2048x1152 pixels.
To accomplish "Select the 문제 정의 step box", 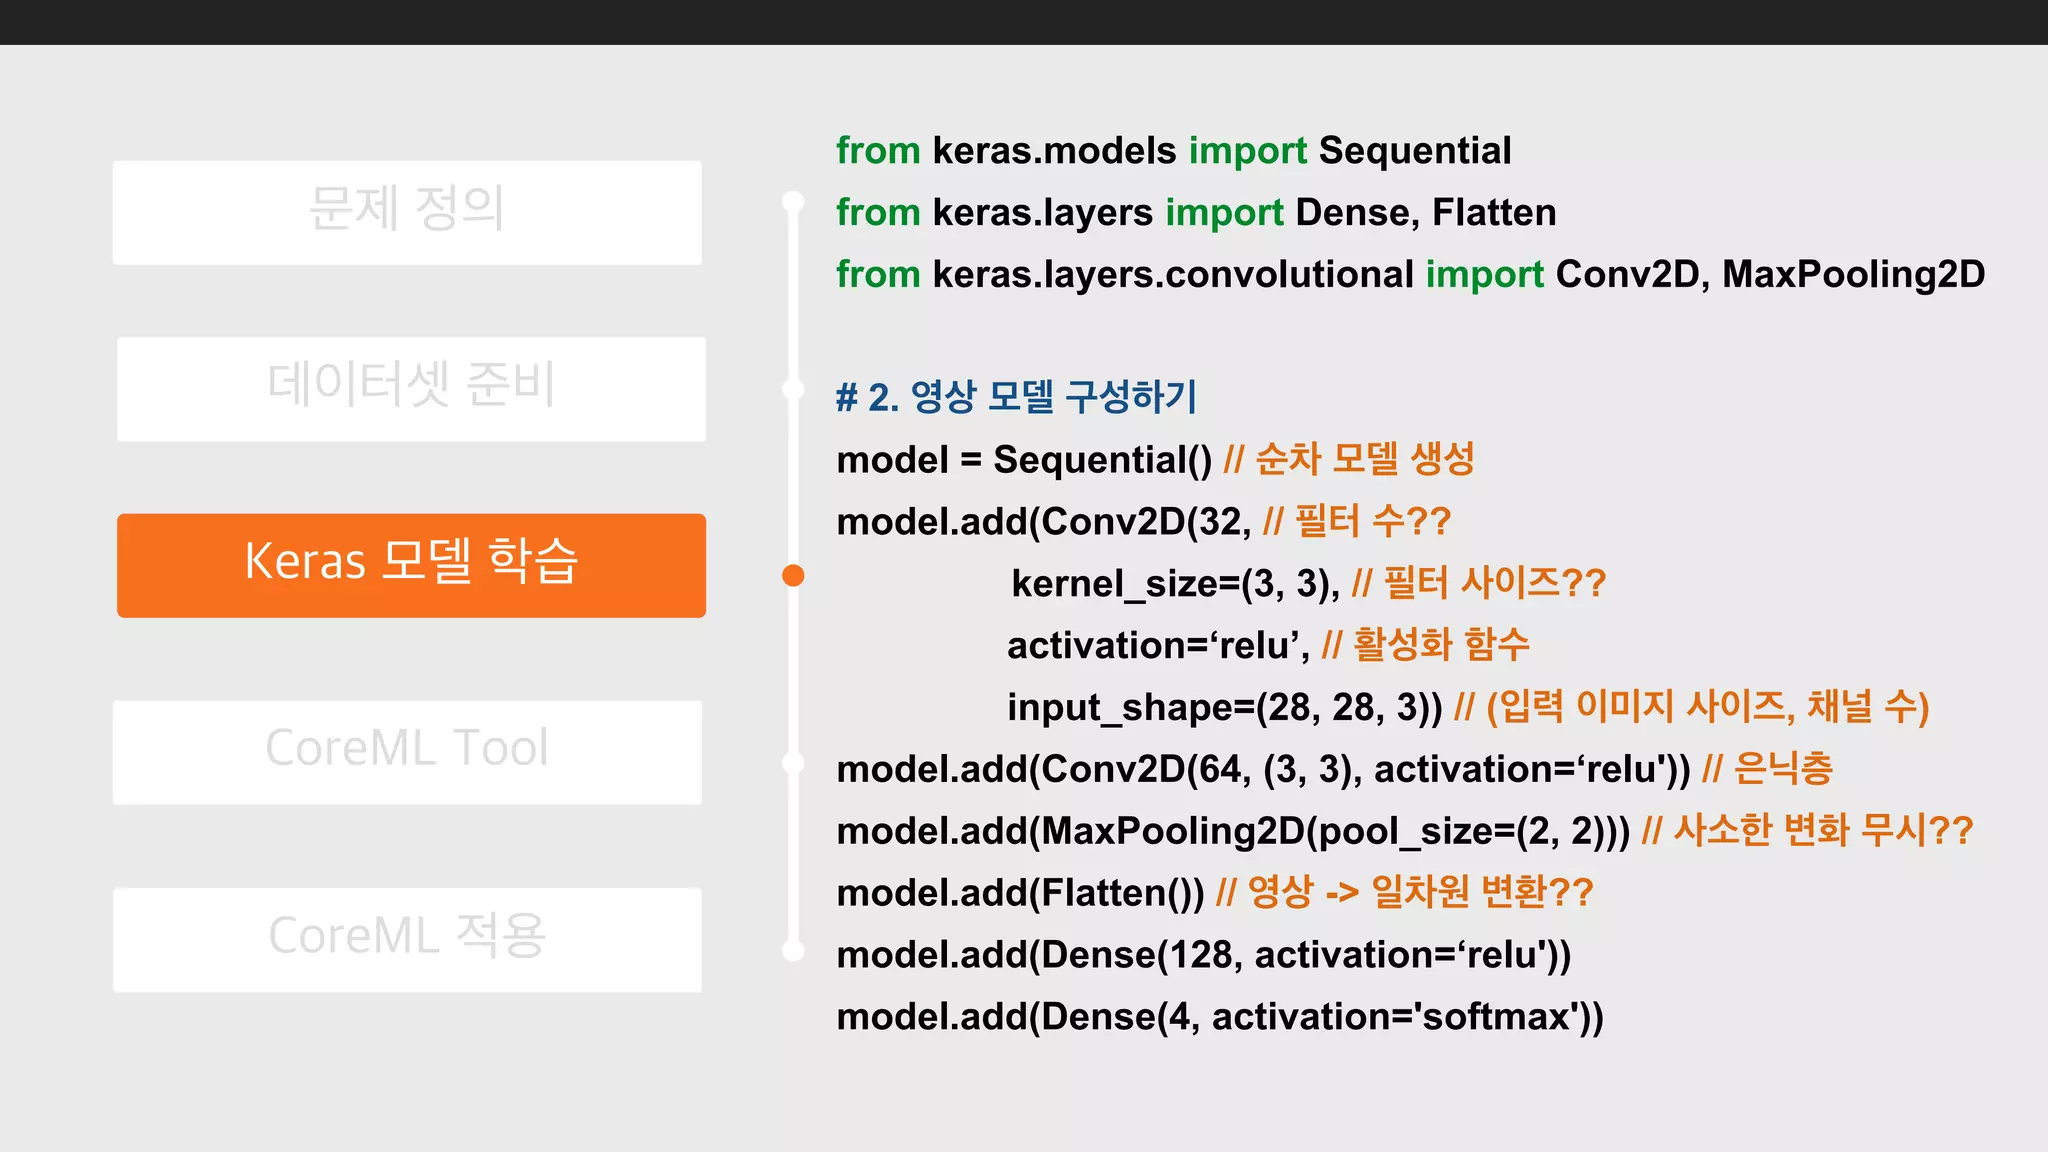I will (x=407, y=213).
